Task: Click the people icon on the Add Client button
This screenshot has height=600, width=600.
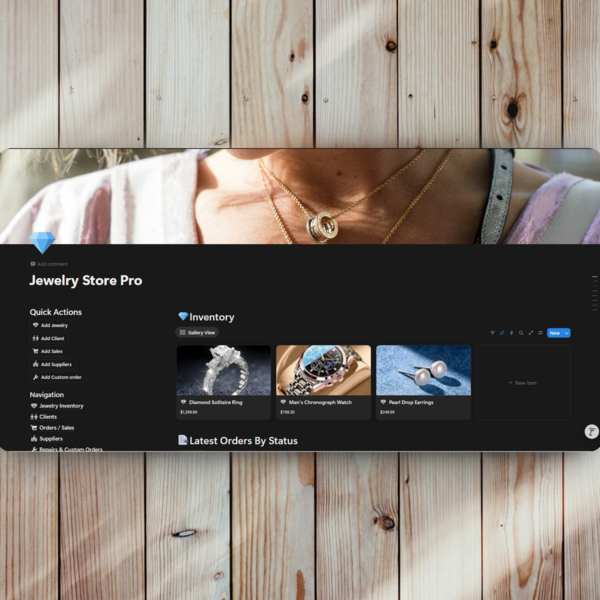Action: click(x=36, y=338)
